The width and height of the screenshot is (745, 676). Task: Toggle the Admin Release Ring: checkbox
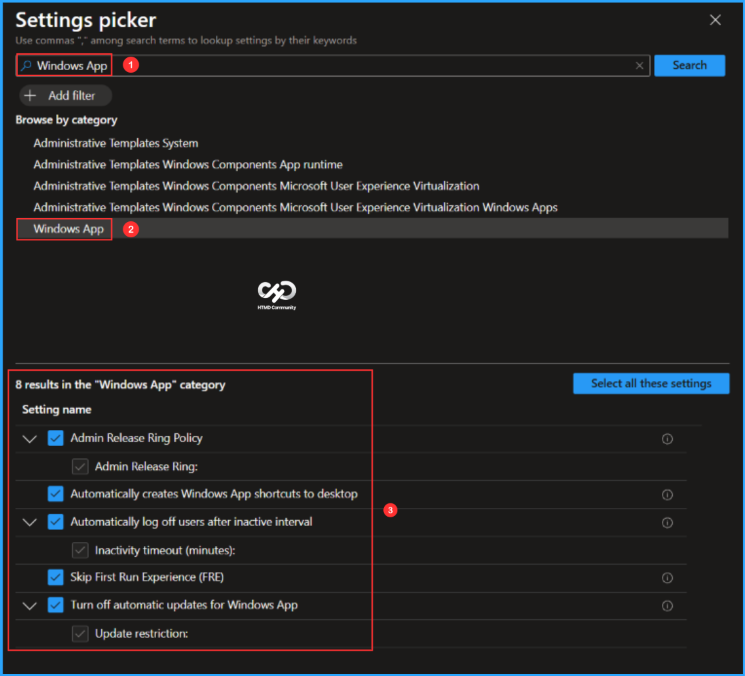80,467
